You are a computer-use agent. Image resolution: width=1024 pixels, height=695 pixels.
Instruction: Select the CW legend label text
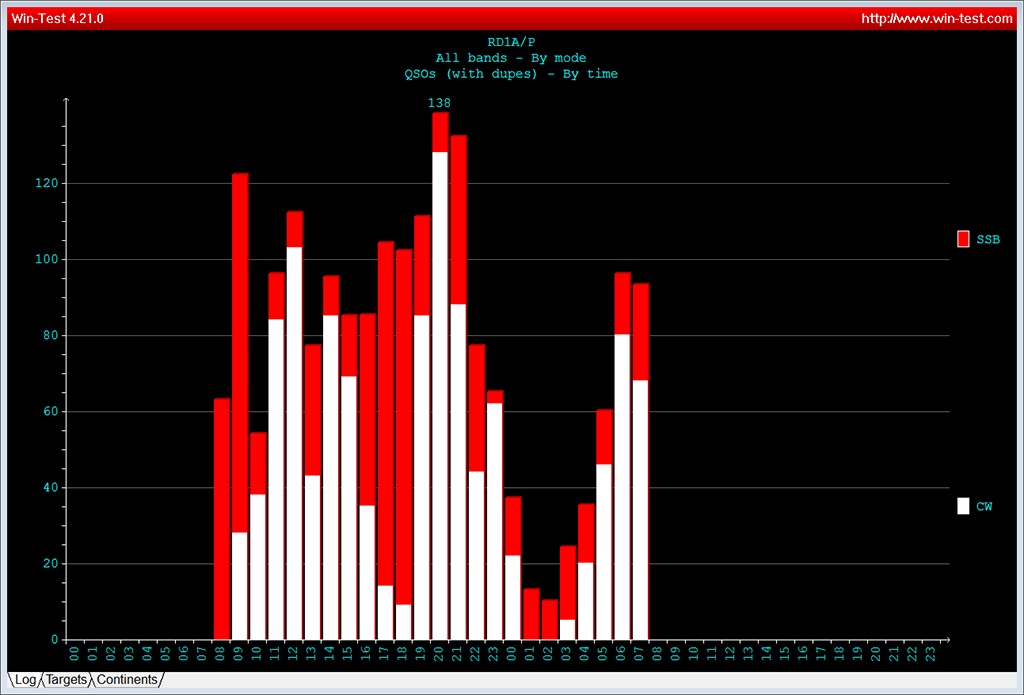tap(984, 507)
